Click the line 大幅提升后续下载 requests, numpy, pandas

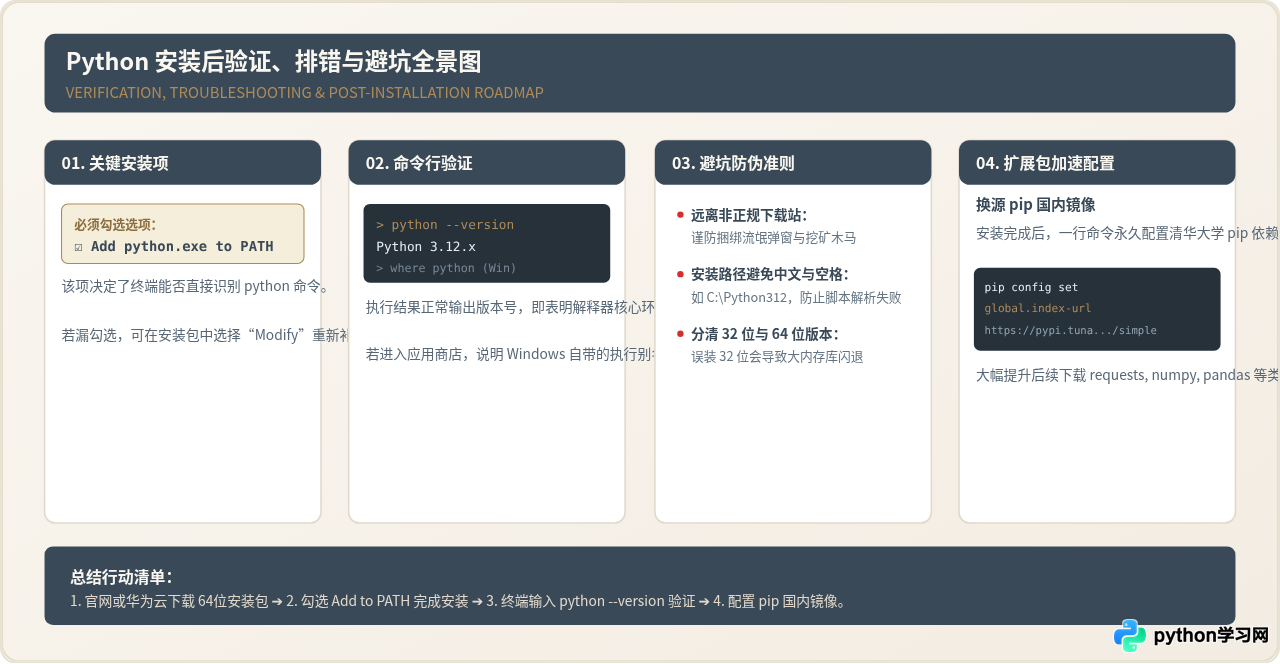click(1127, 376)
